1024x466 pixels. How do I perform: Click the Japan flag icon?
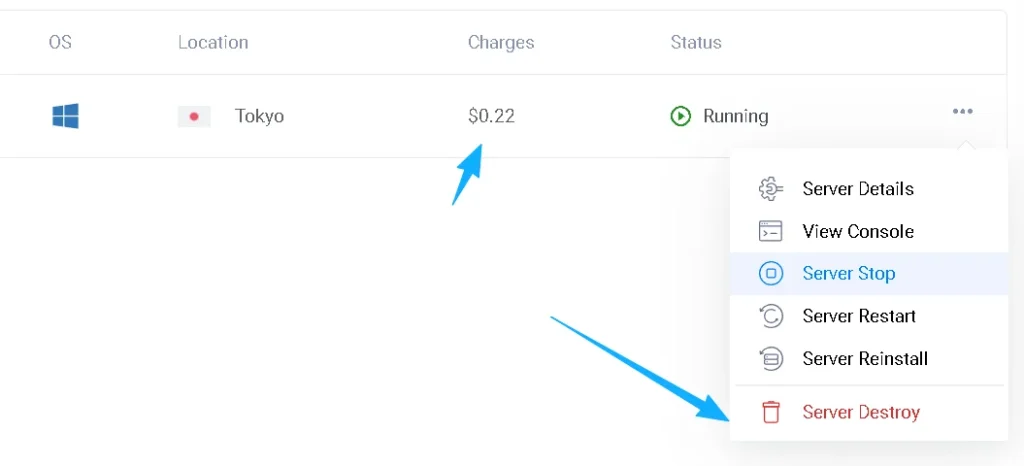click(194, 116)
